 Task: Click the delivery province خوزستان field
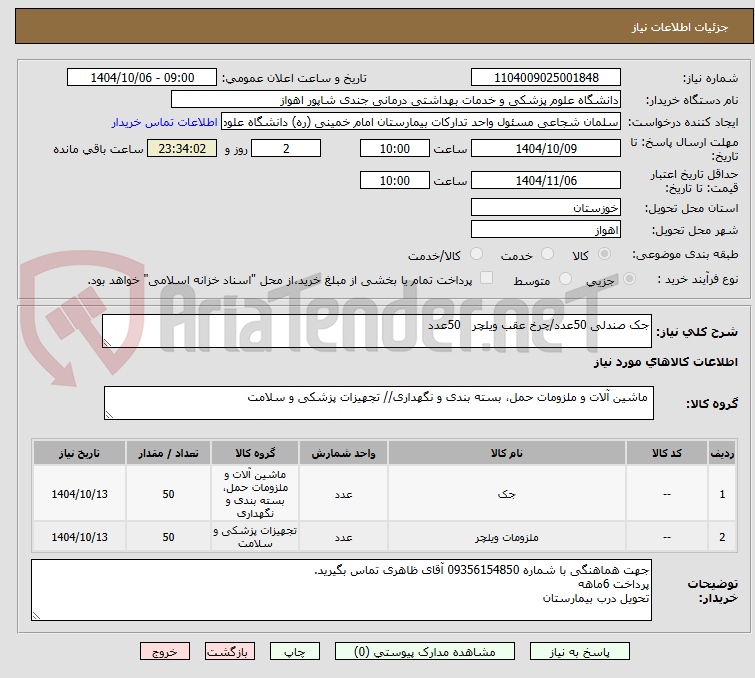pos(546,208)
